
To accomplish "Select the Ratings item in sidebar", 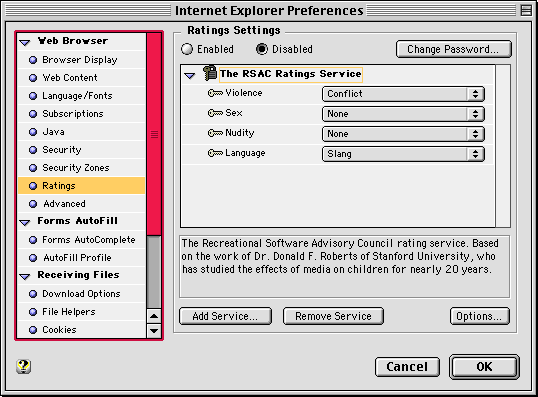I will (82, 186).
